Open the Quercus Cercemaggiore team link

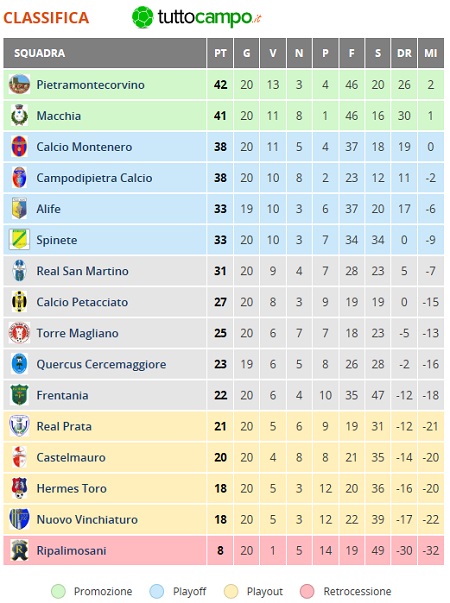pyautogui.click(x=101, y=364)
